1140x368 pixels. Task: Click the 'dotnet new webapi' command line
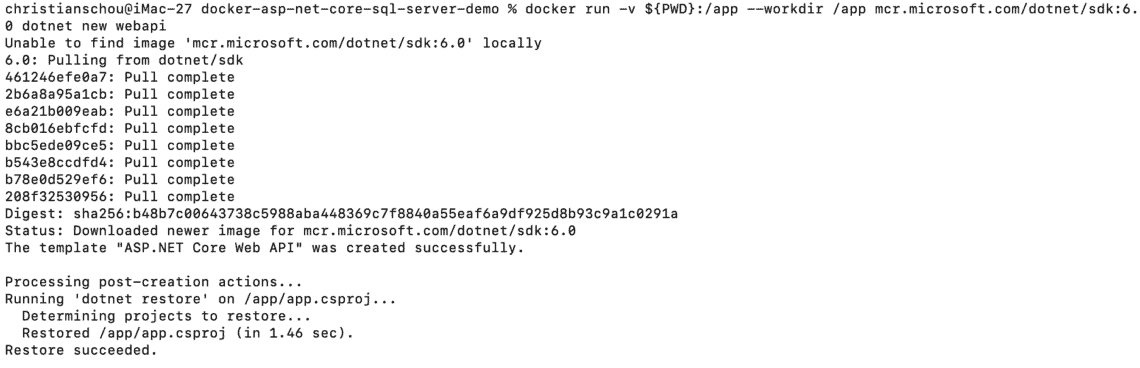(94, 25)
